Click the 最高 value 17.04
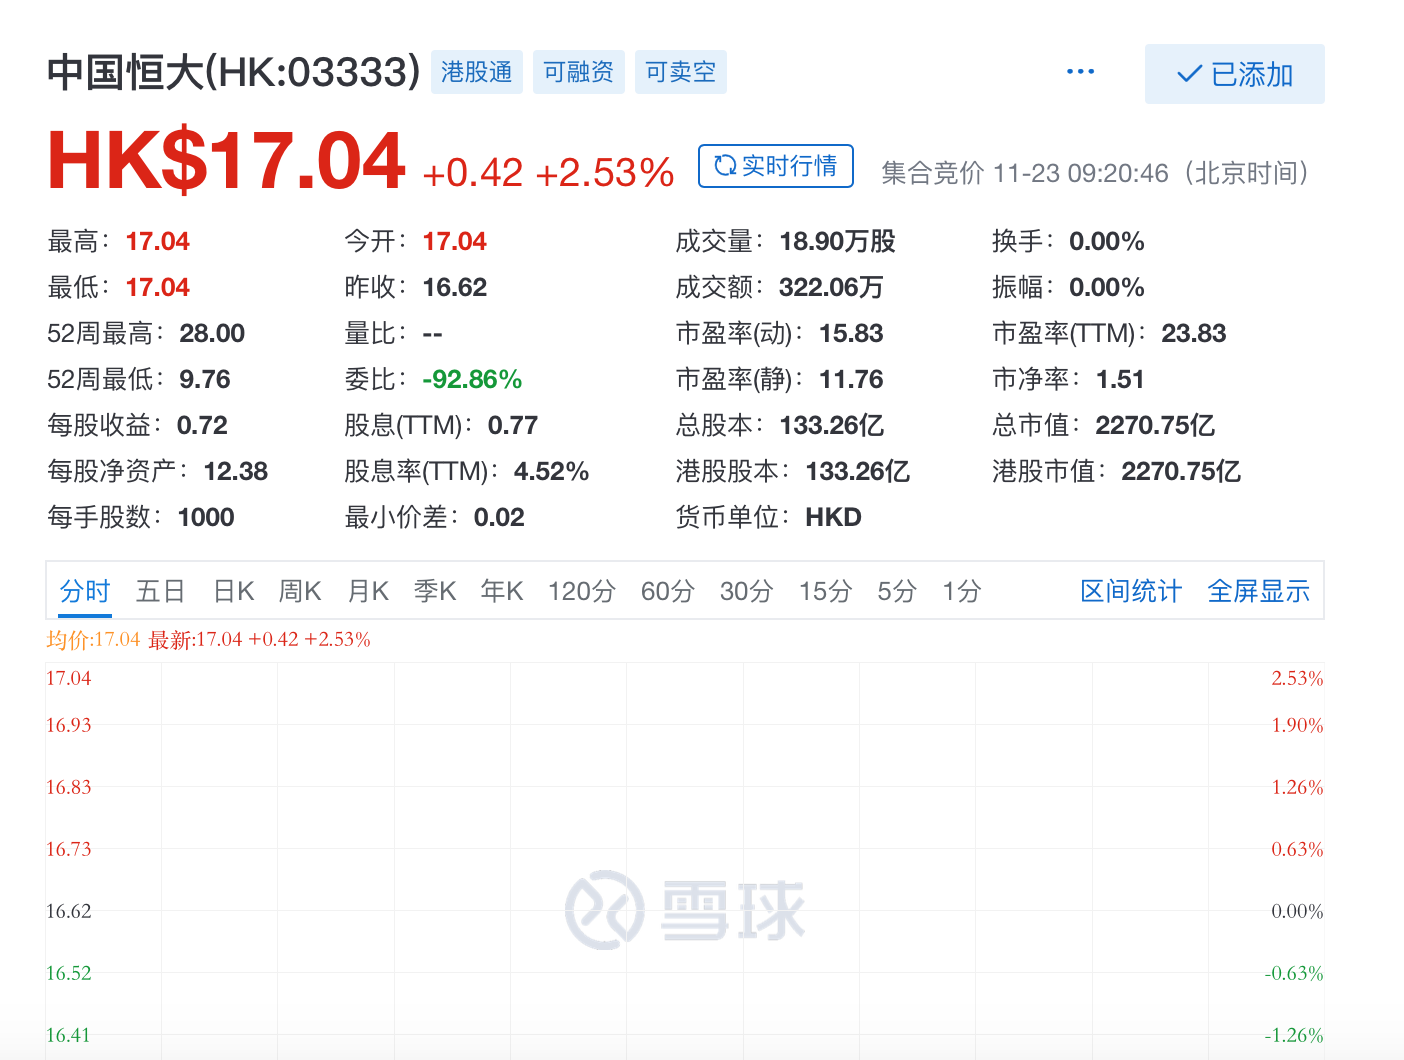 [158, 241]
